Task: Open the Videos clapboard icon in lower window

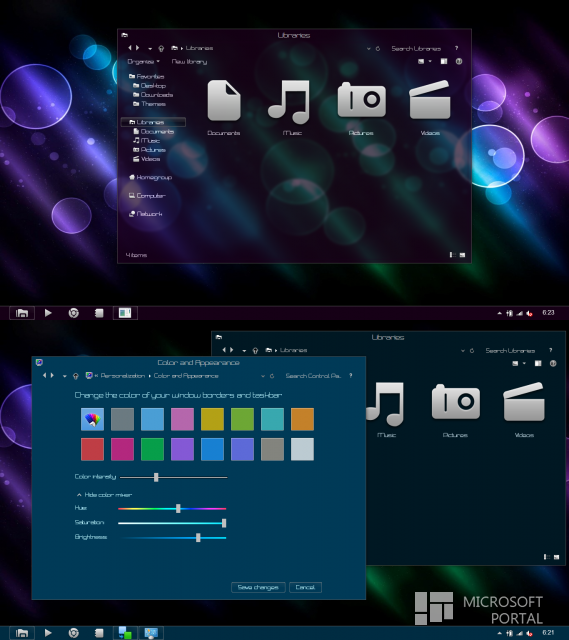Action: point(524,402)
